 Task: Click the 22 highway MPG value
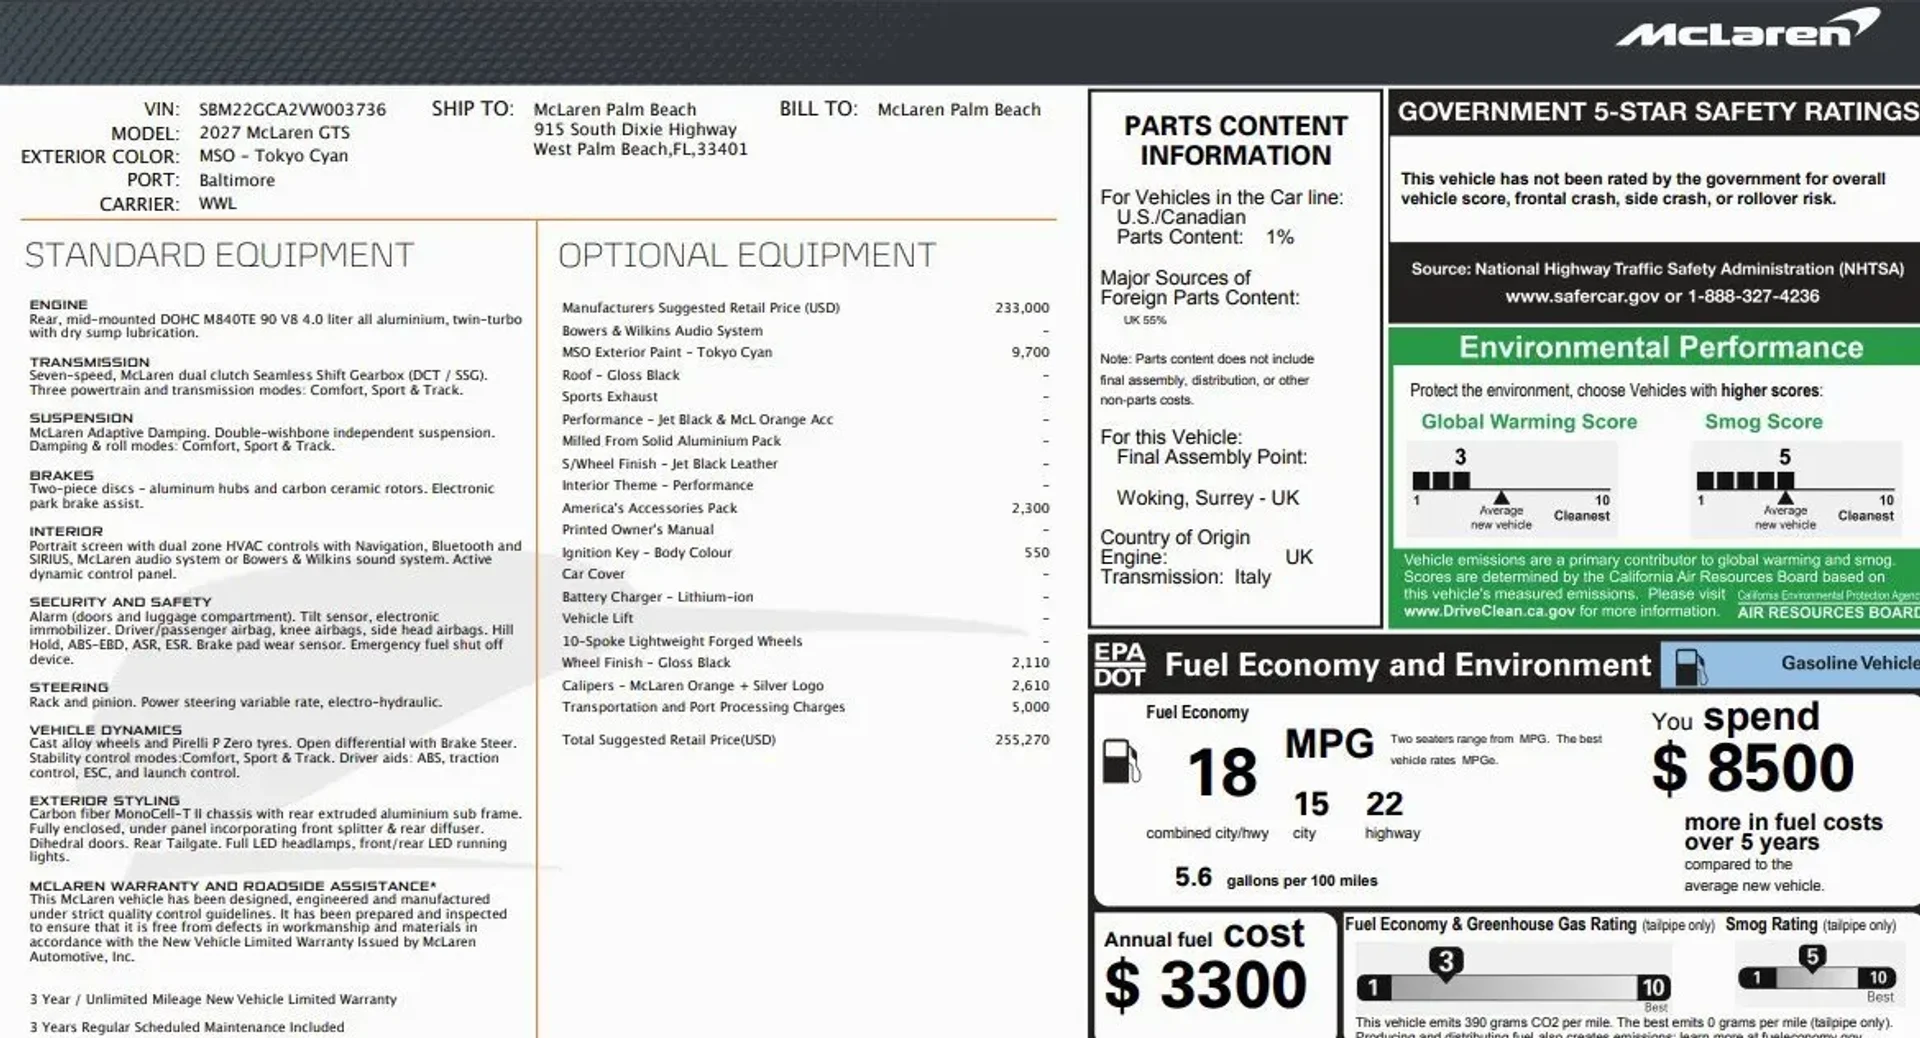1384,804
